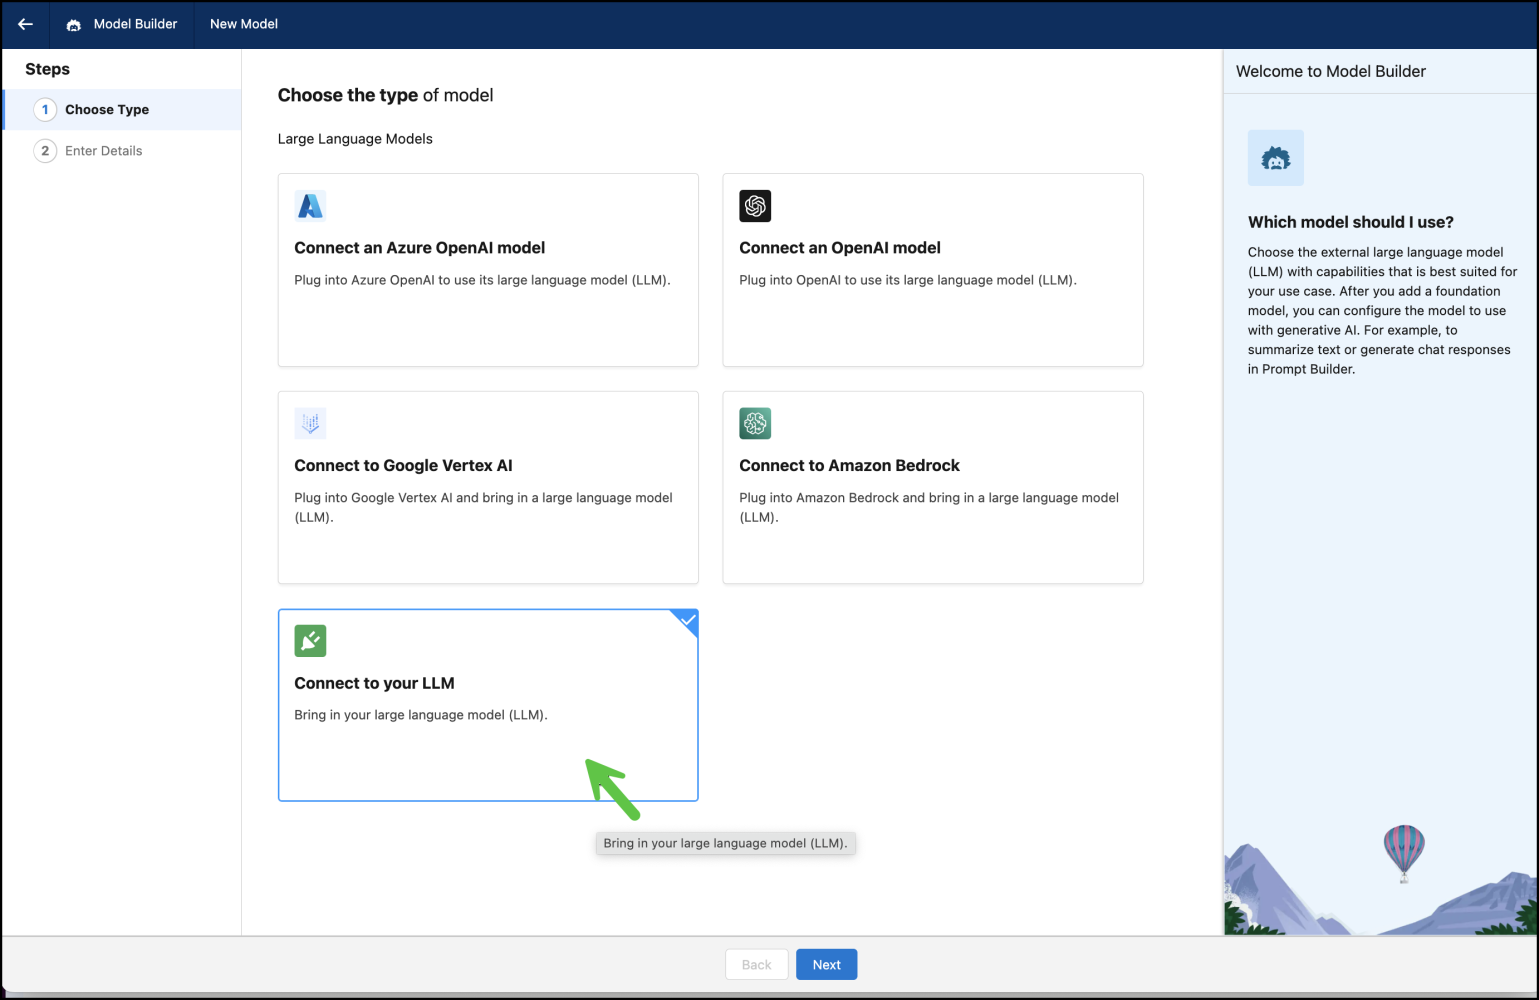Screen dimensions: 1539x1000
Task: Click the Google Vertex AI icon
Action: pyautogui.click(x=310, y=423)
